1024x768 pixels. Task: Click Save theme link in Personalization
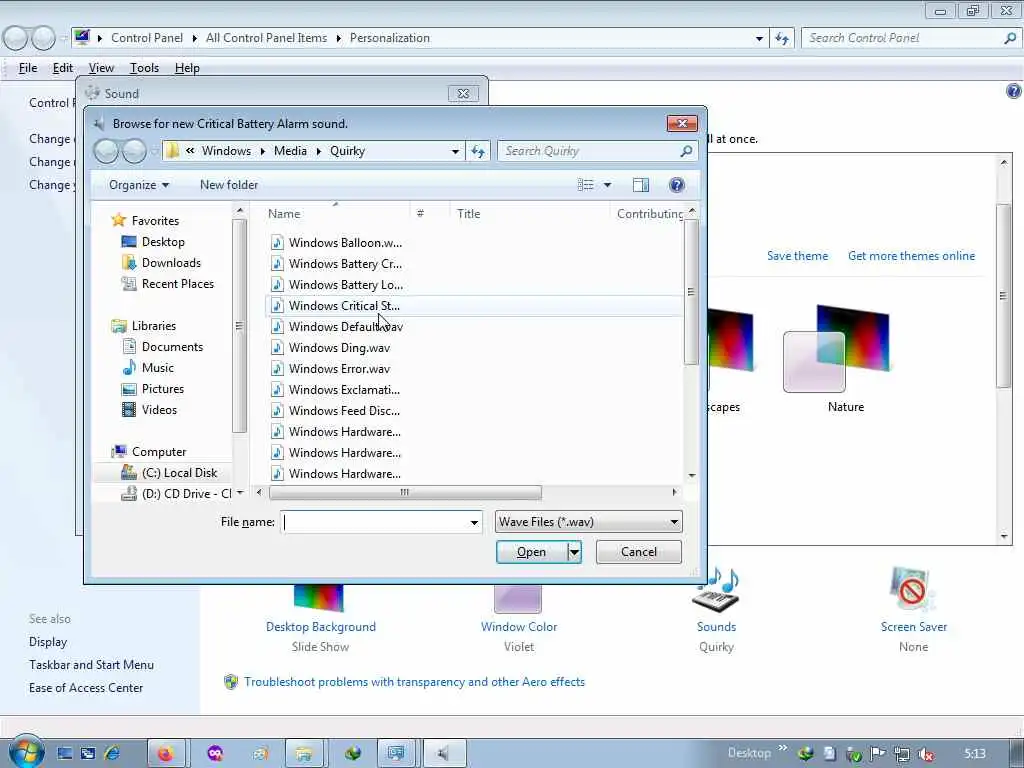point(797,256)
